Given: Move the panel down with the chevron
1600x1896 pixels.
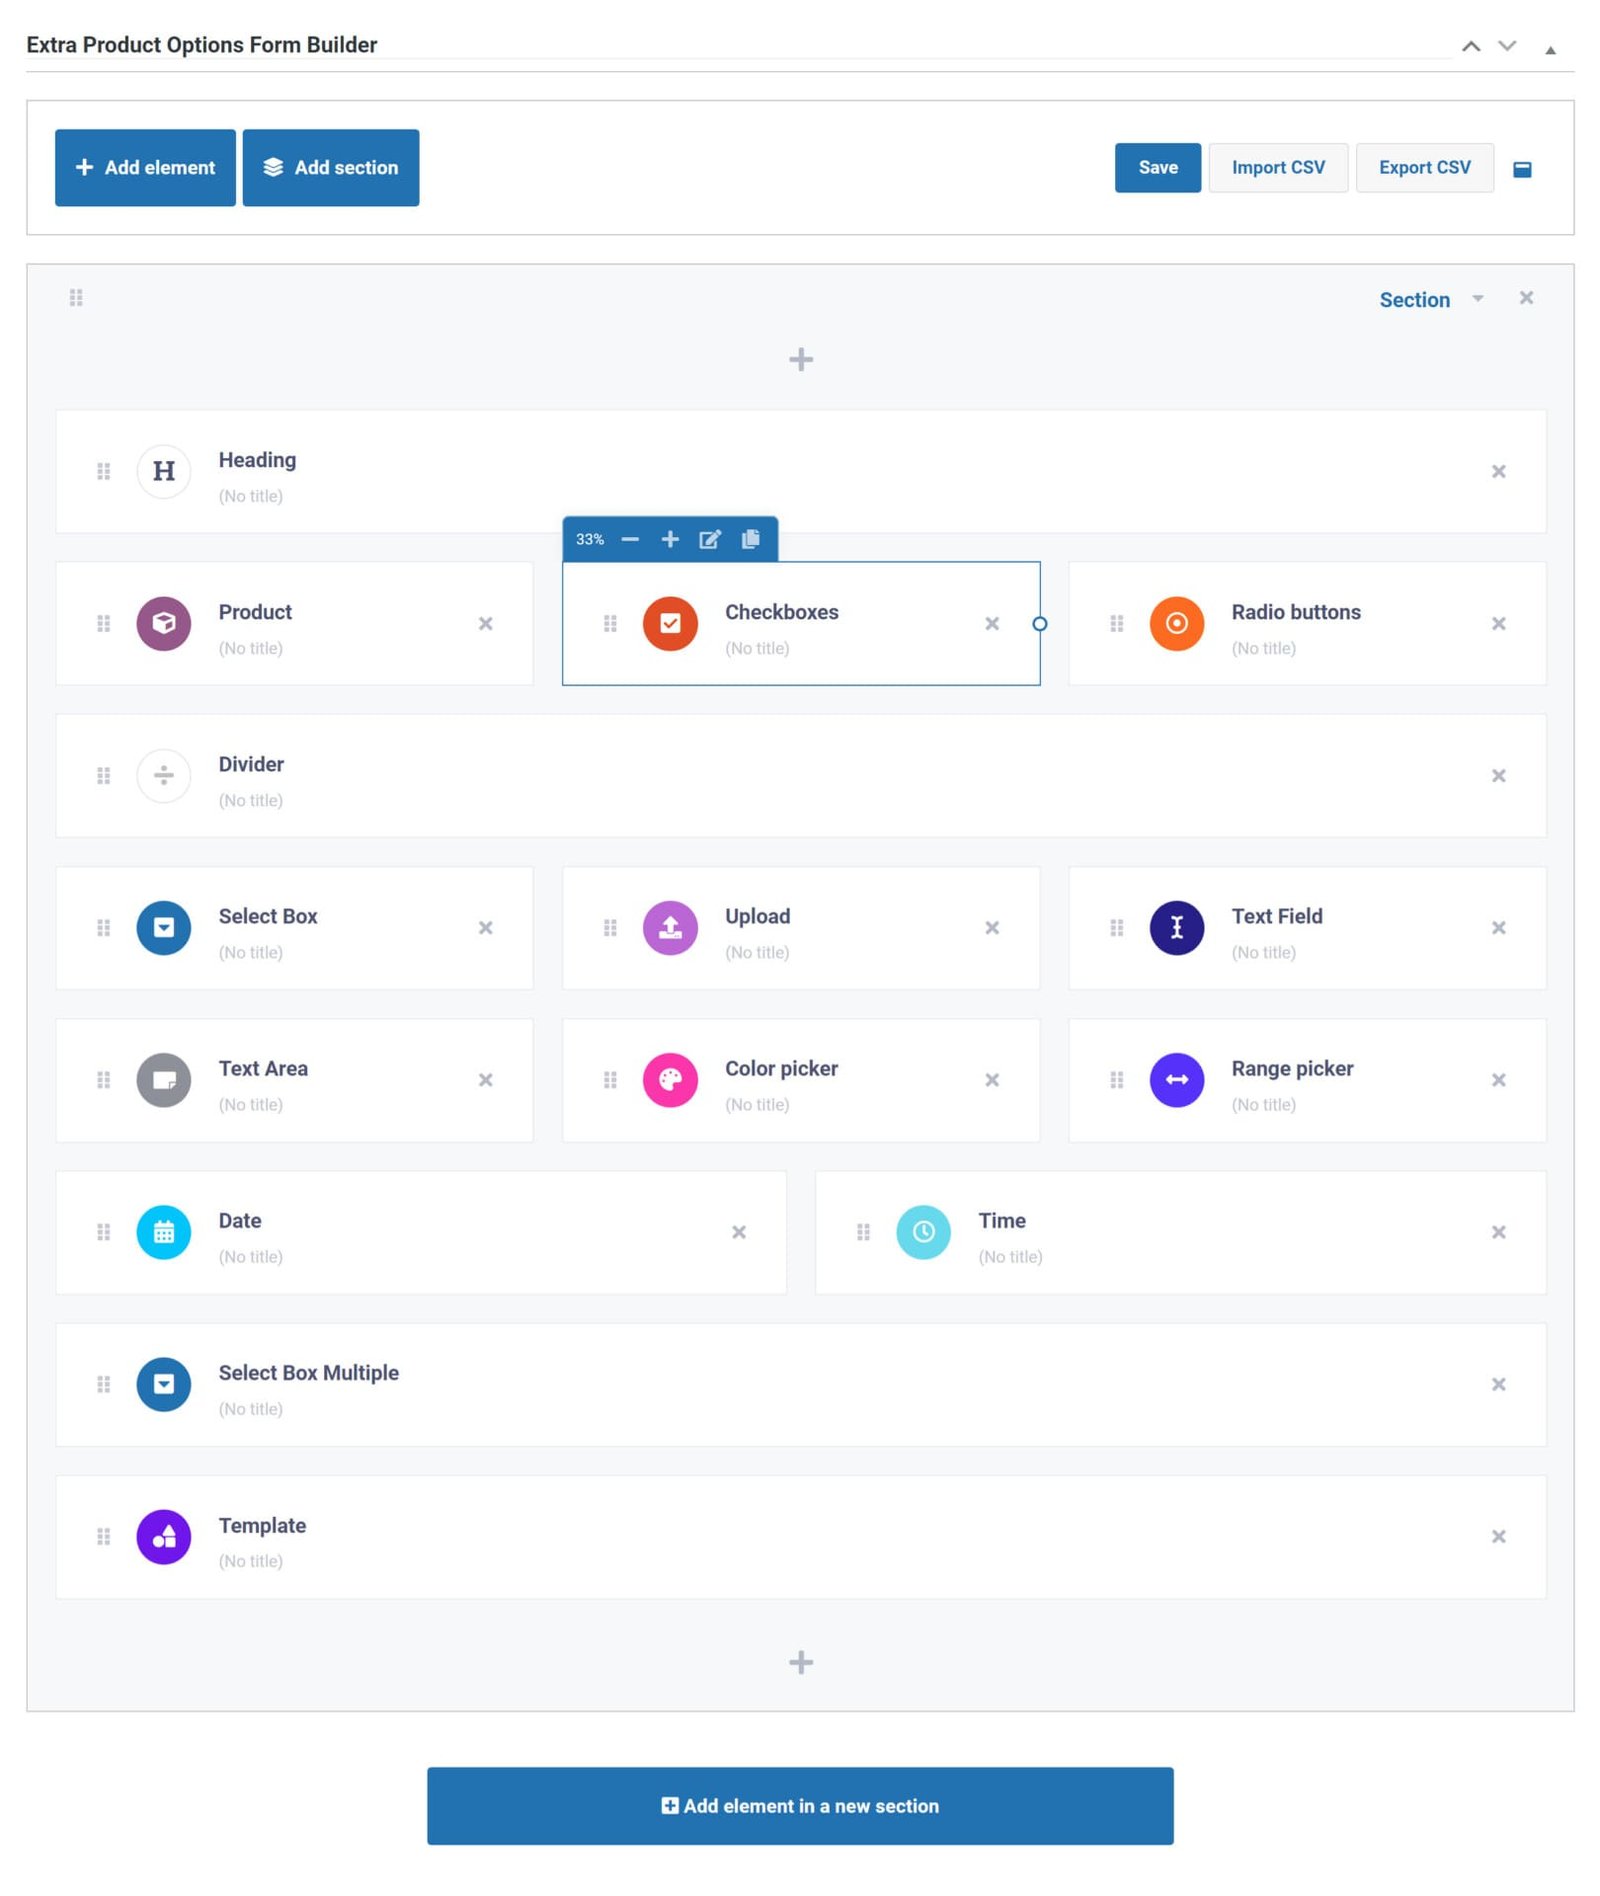Looking at the screenshot, I should click(x=1507, y=46).
